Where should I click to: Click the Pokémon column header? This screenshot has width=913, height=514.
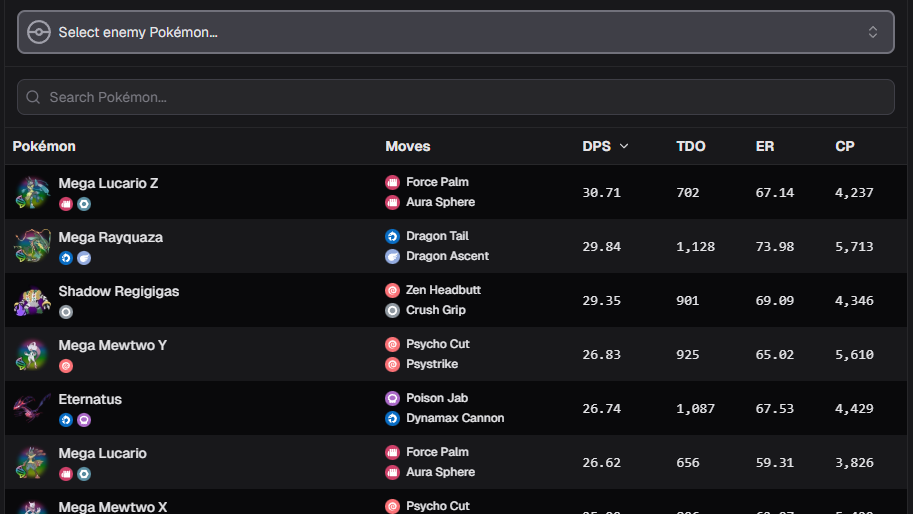point(44,146)
